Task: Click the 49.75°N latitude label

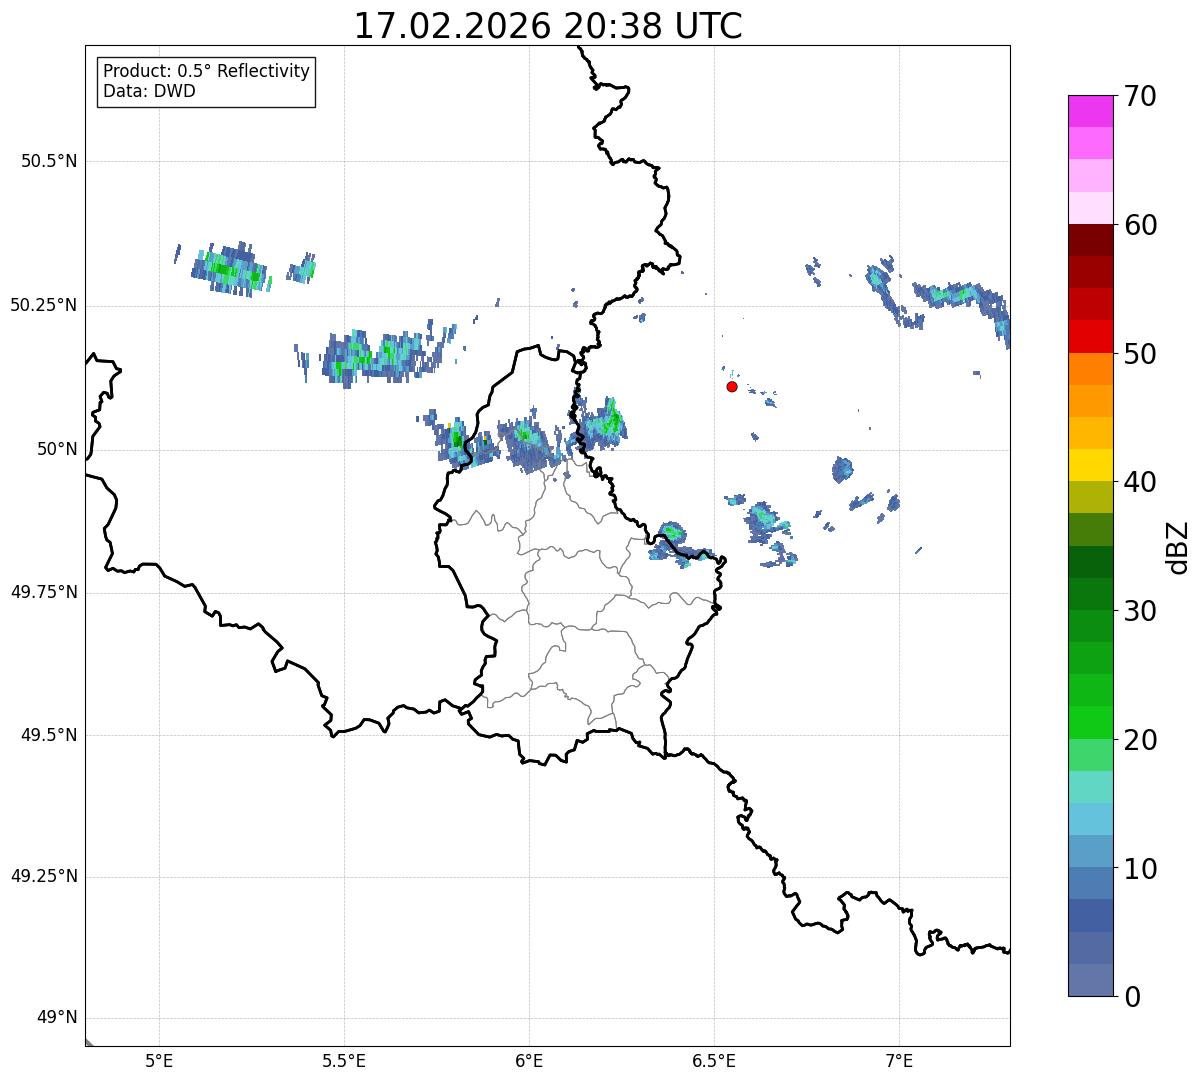Action: [44, 592]
